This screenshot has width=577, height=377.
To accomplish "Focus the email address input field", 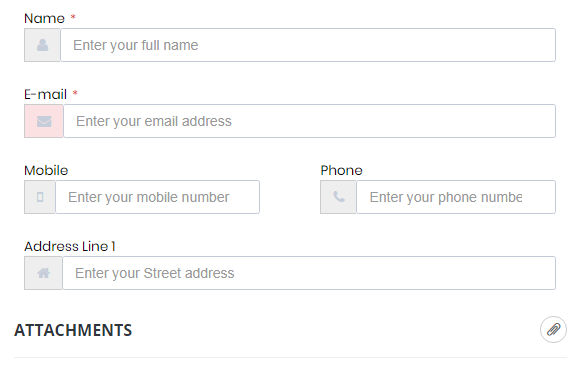I will pyautogui.click(x=309, y=121).
